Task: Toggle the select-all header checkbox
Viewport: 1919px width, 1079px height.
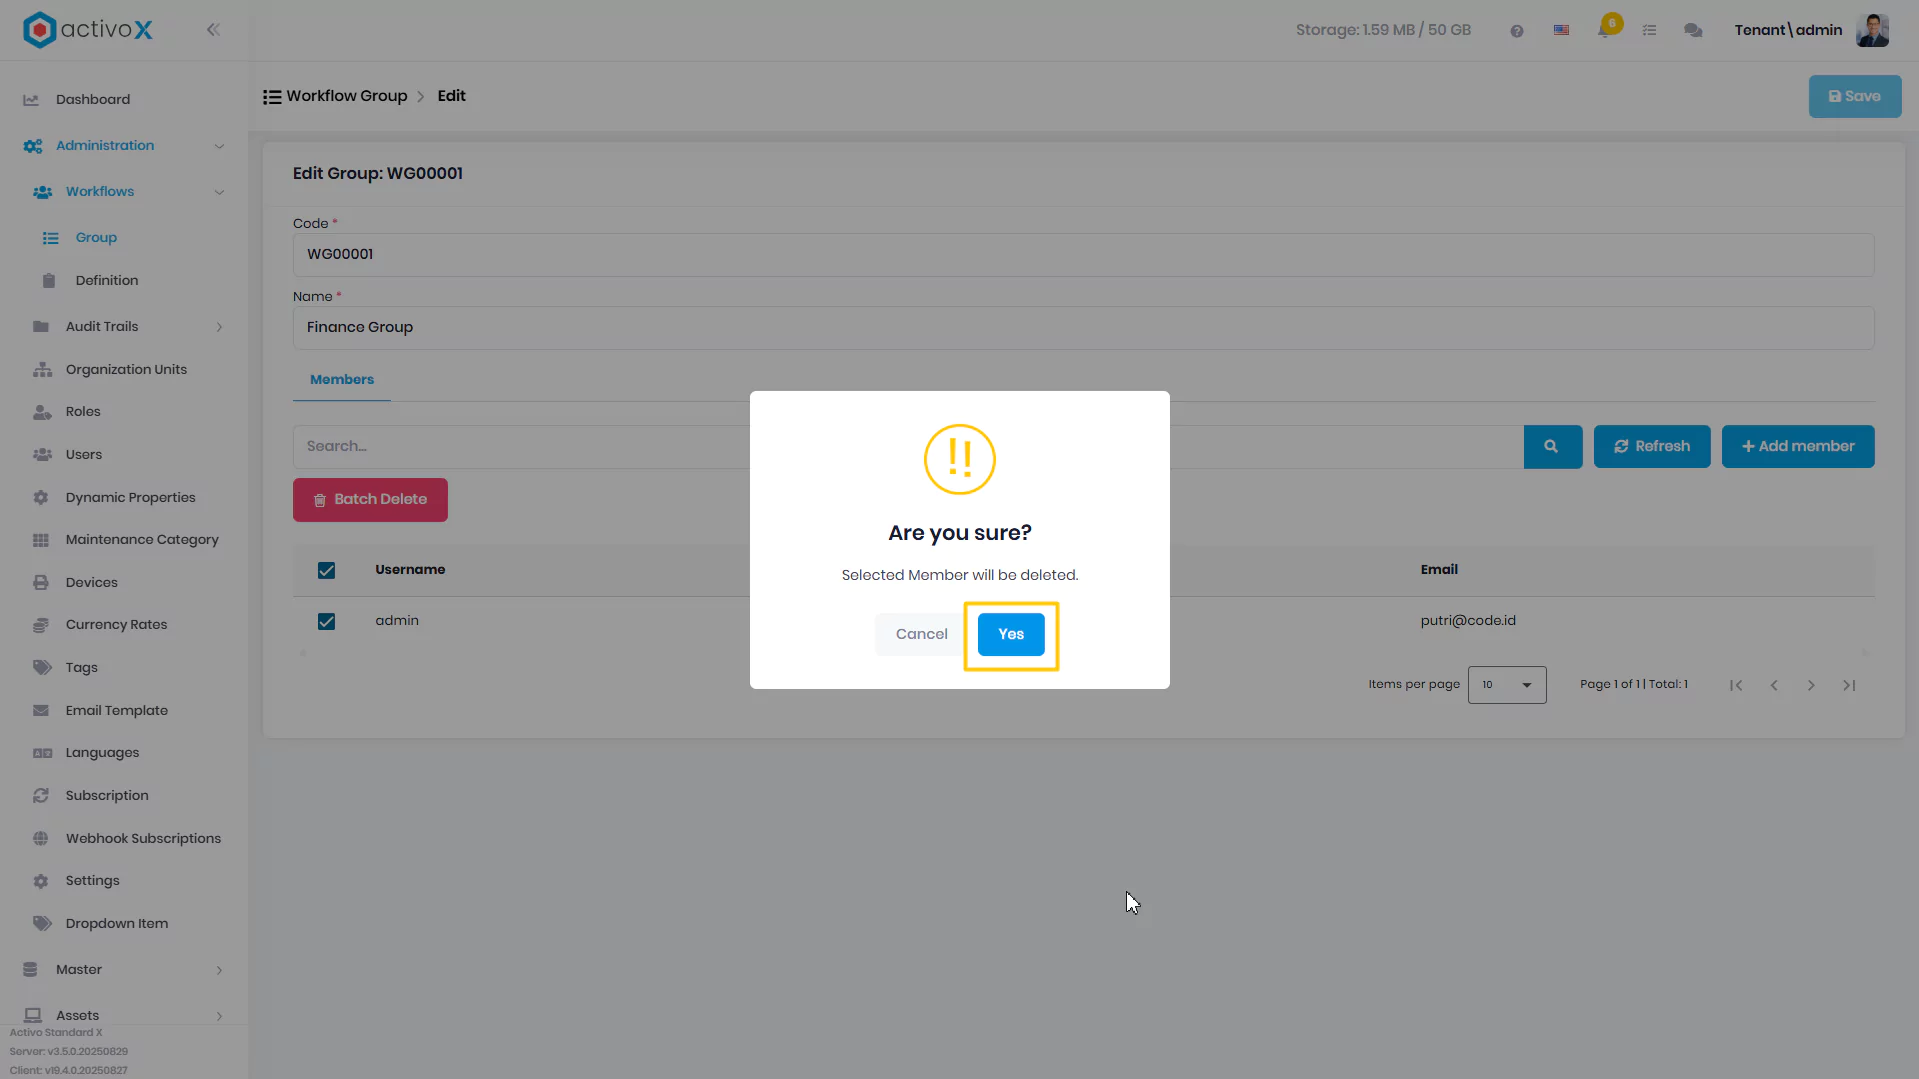Action: [x=326, y=571]
